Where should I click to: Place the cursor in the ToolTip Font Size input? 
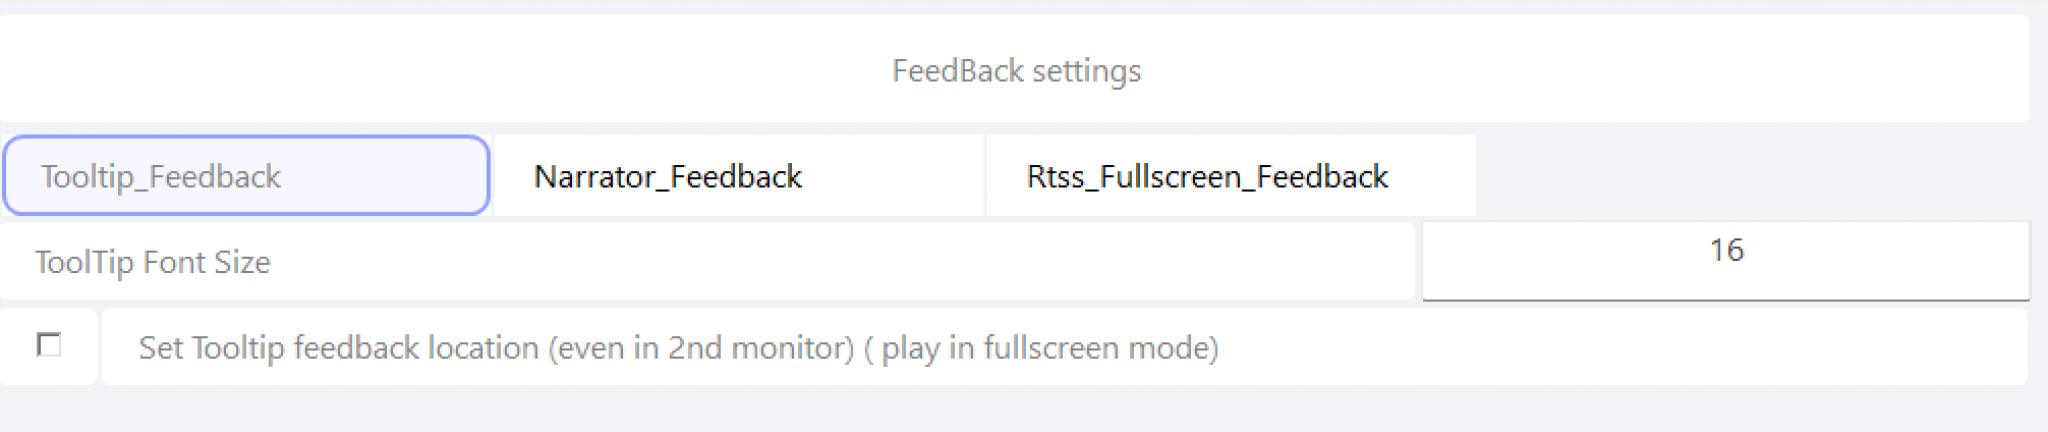[1725, 251]
